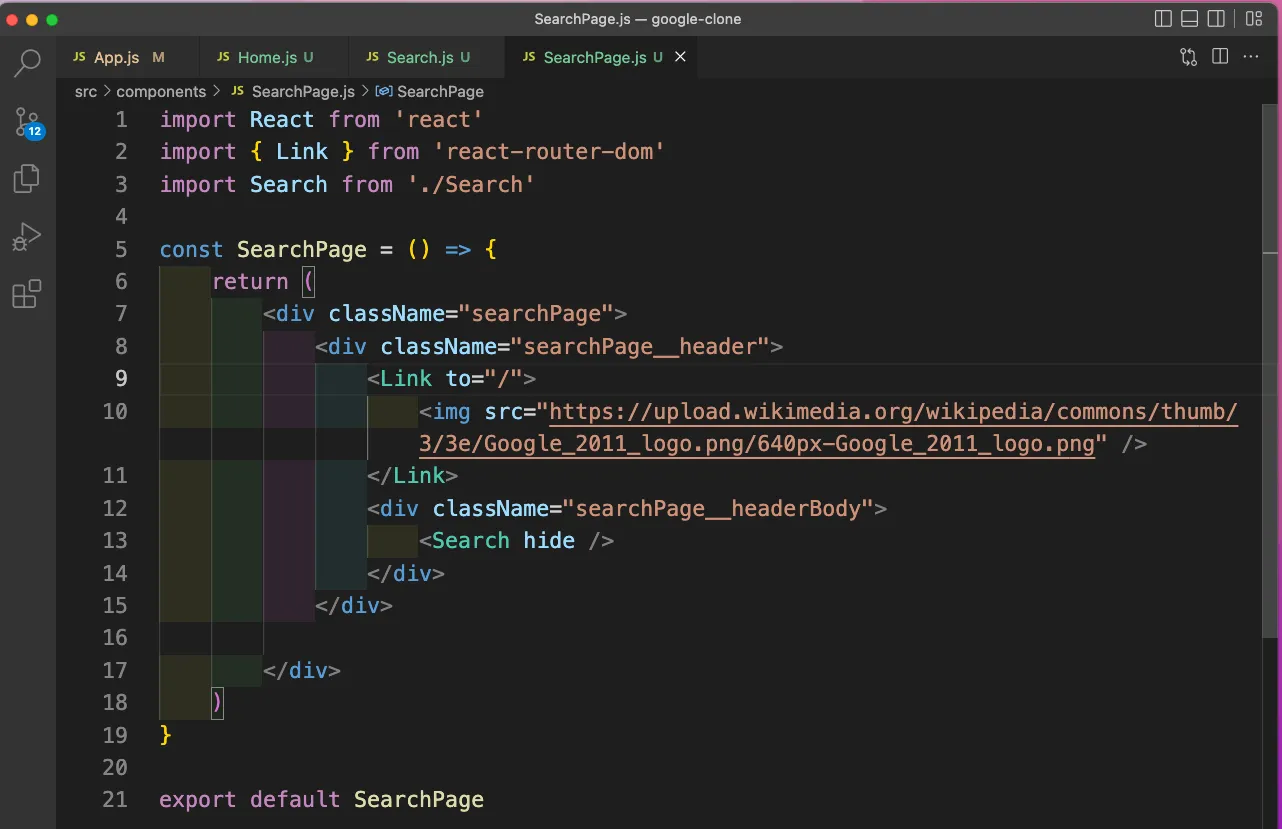
Task: Click closing '</Link>' tag on line 11
Action: tap(413, 476)
